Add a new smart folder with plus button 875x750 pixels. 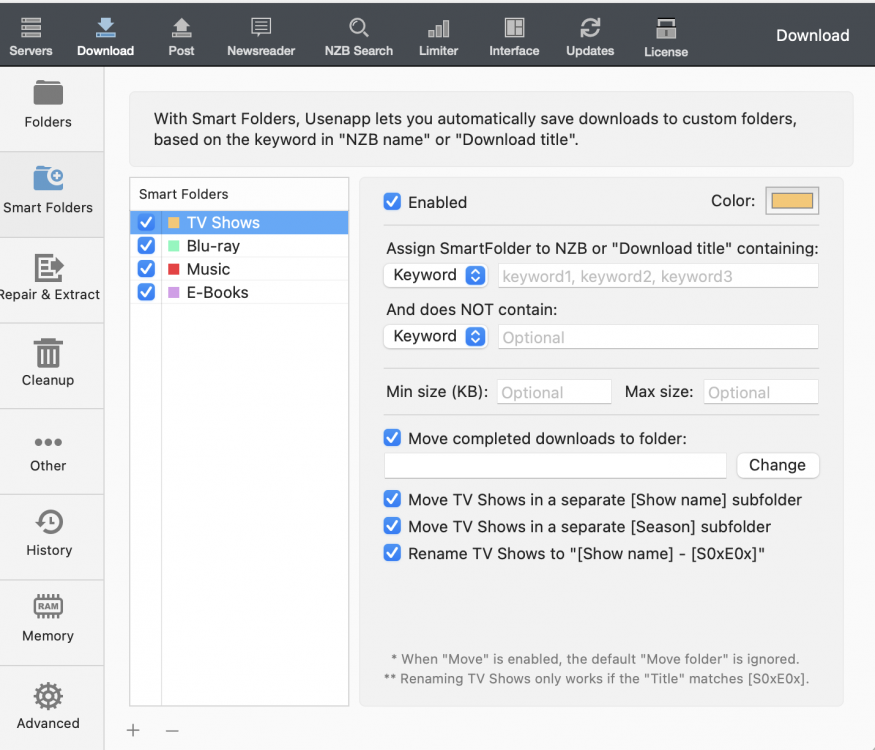[x=133, y=731]
